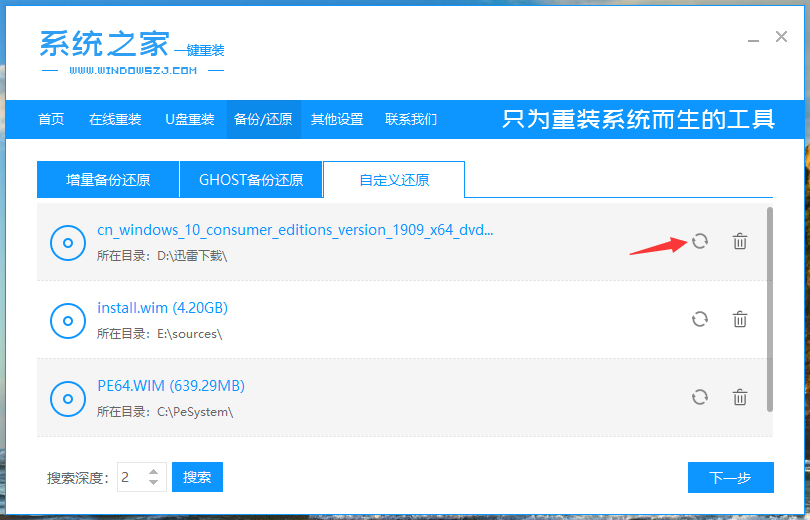Open 其他设置 in navigation bar
The image size is (810, 520).
click(337, 119)
